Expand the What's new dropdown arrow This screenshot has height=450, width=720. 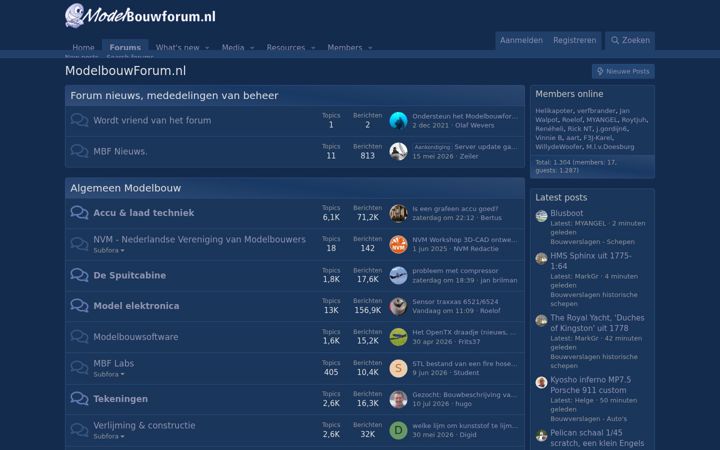(x=207, y=48)
